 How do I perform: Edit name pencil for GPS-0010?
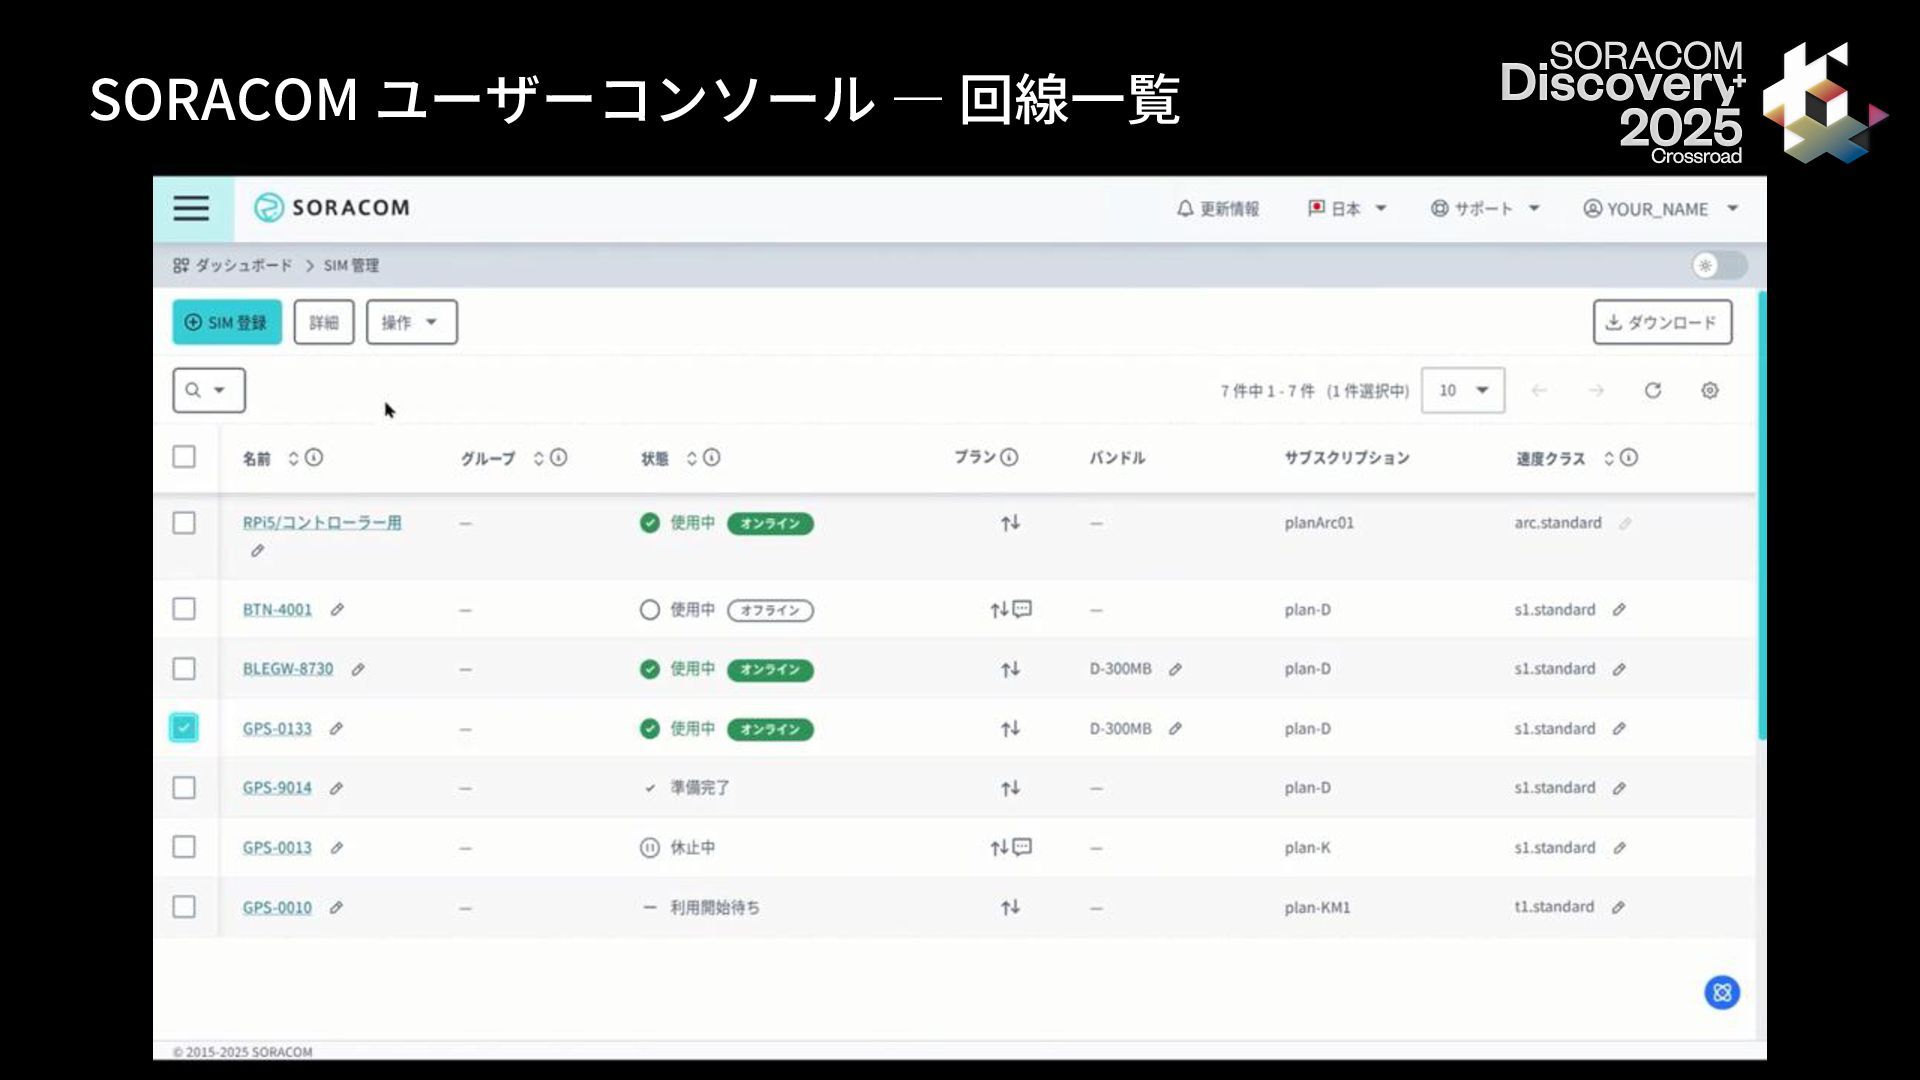click(336, 907)
